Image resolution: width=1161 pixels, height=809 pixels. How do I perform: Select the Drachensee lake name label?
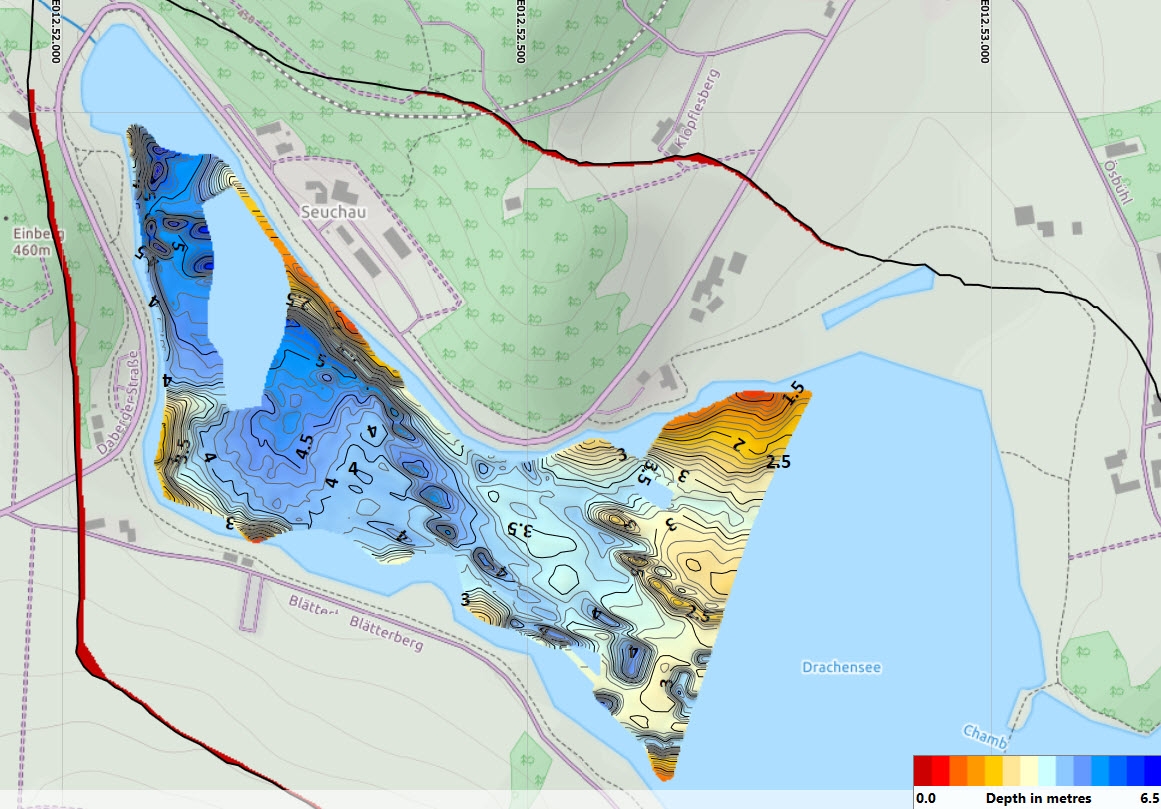841,667
